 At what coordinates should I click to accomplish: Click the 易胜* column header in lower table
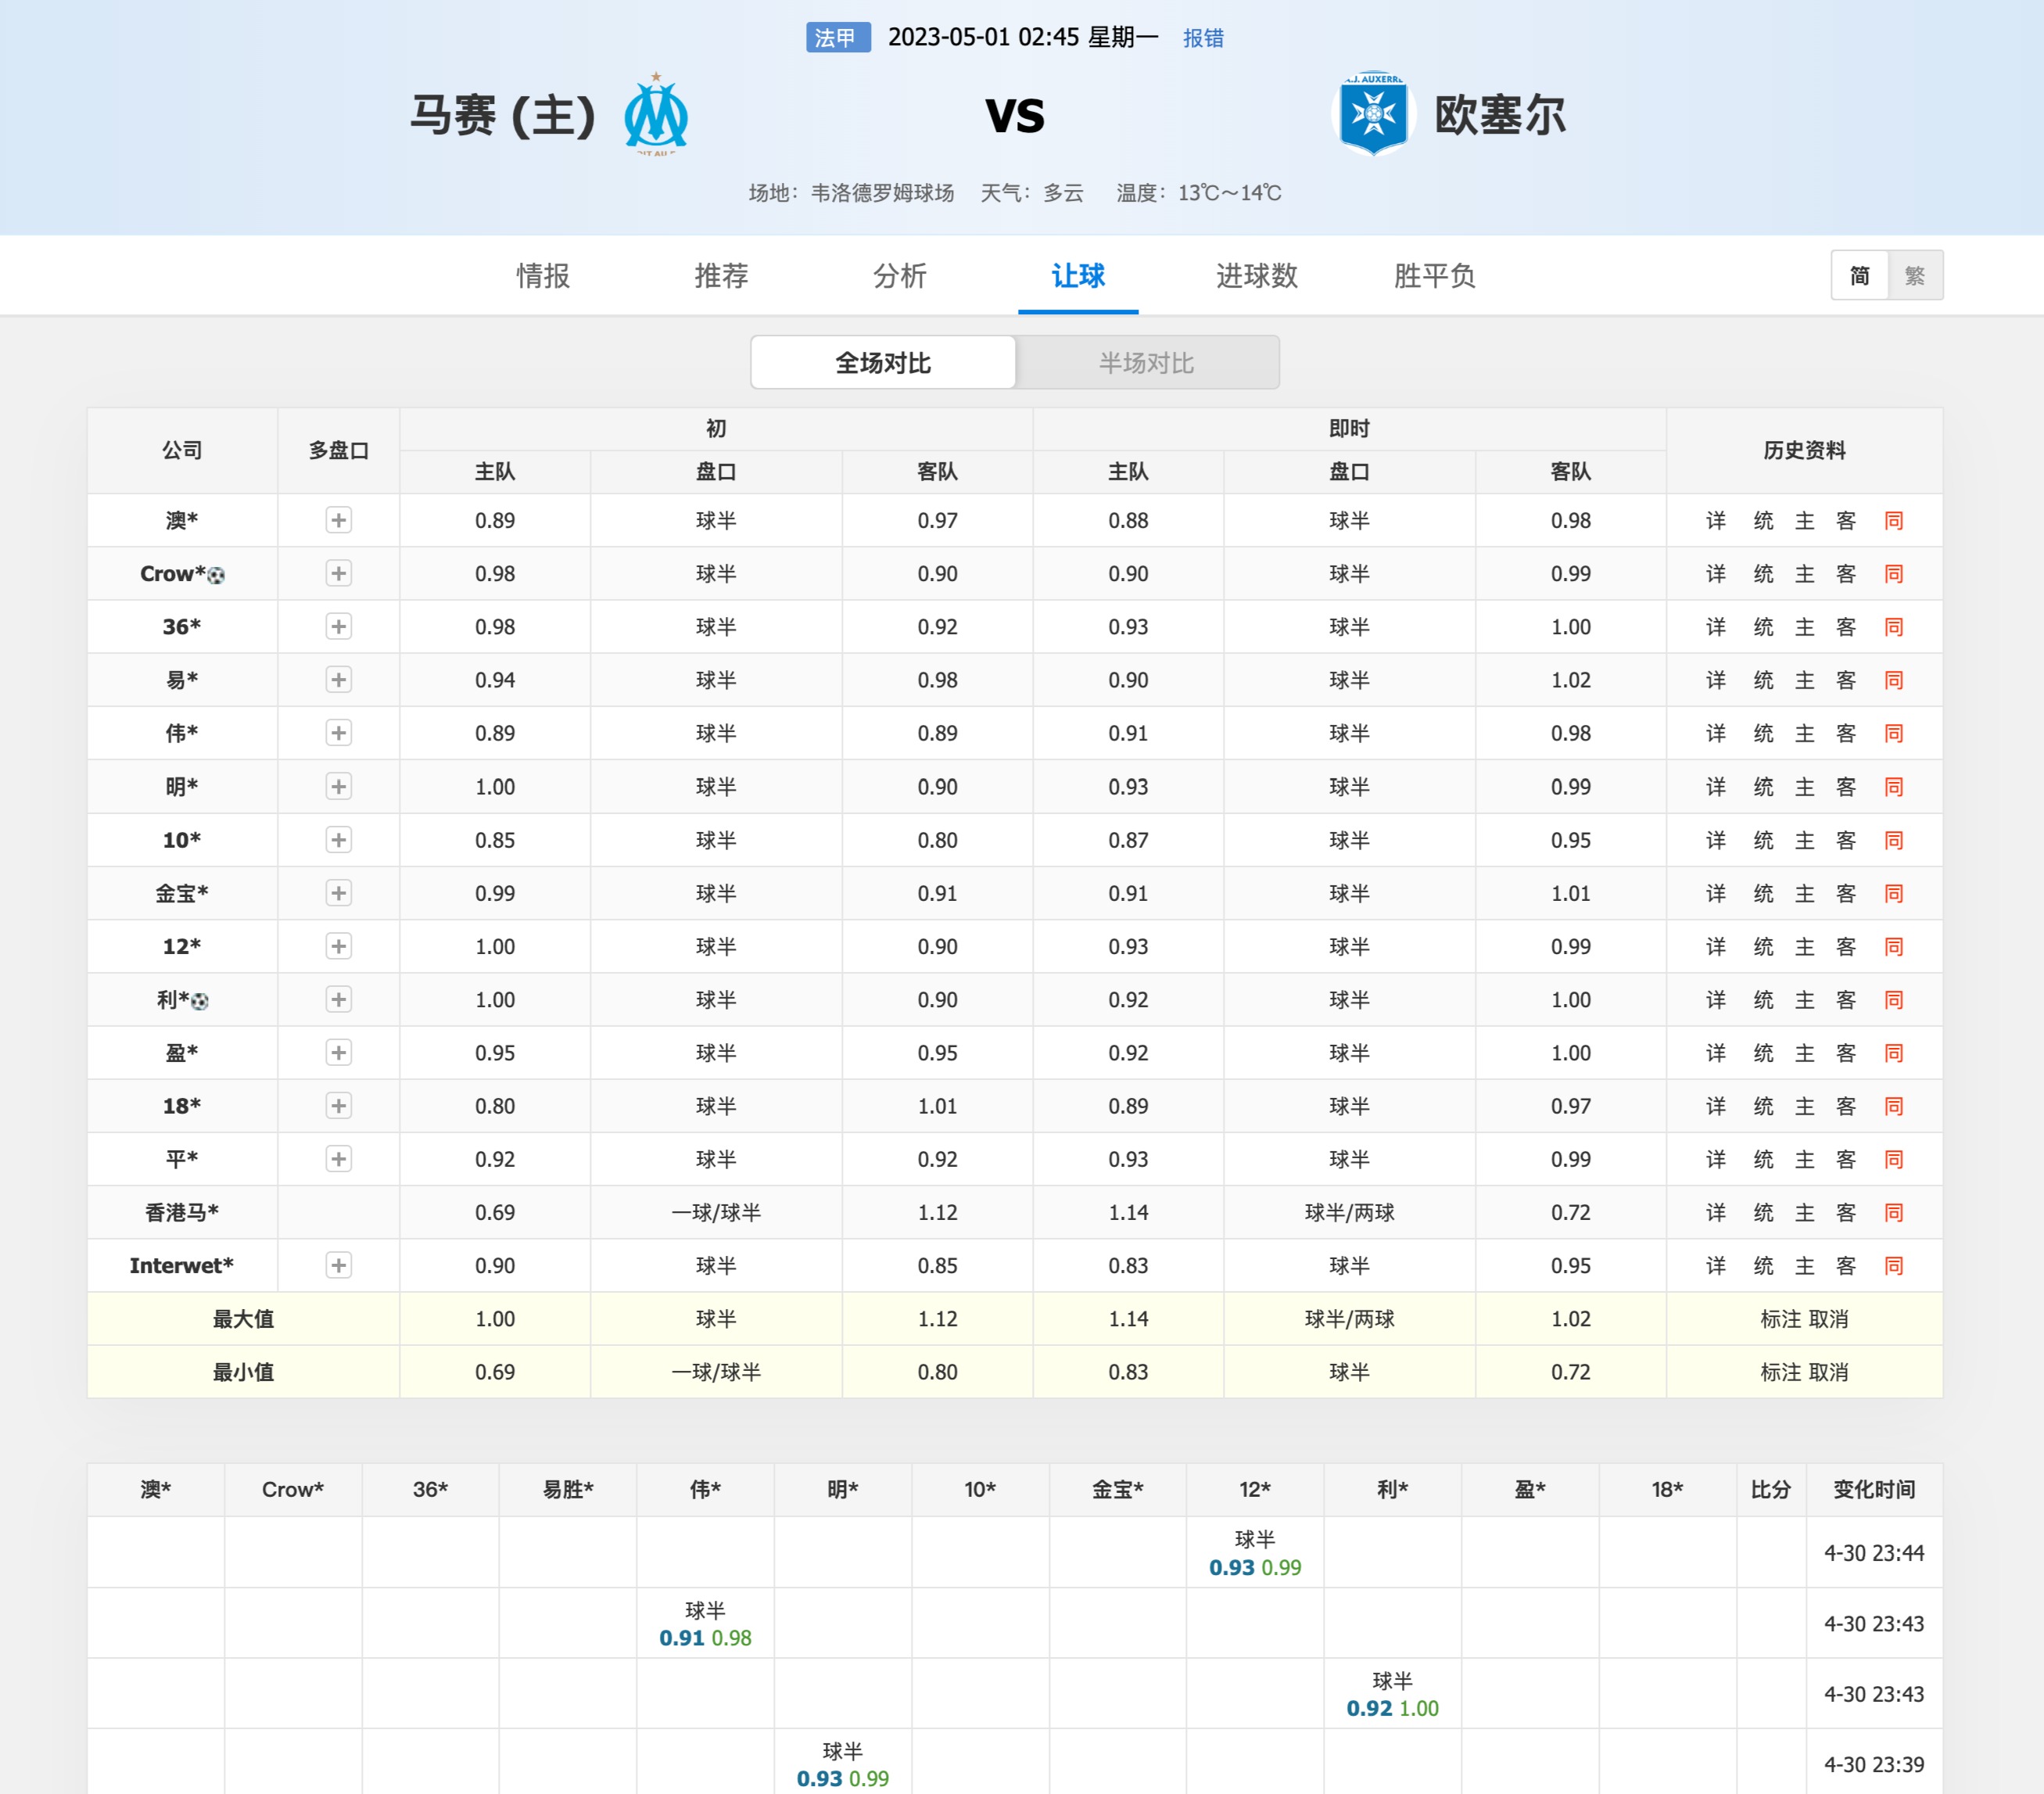coord(568,1490)
